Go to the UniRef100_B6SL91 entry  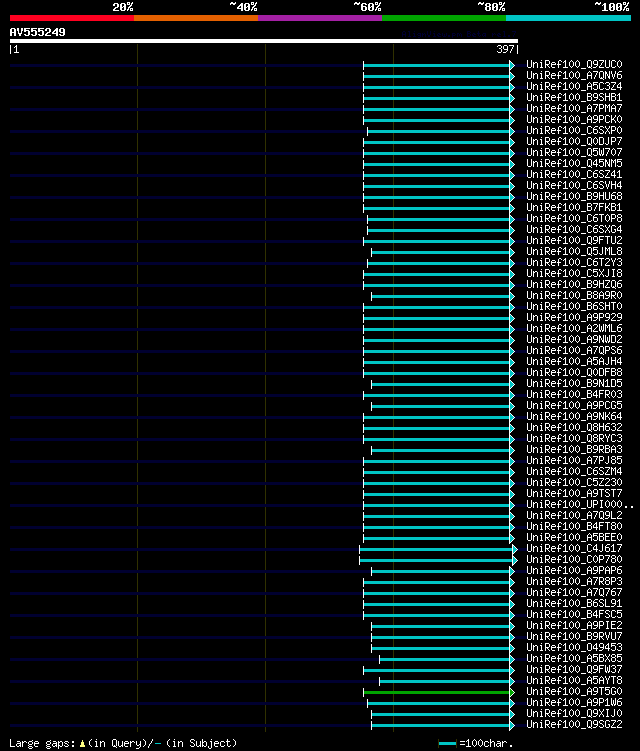click(574, 604)
